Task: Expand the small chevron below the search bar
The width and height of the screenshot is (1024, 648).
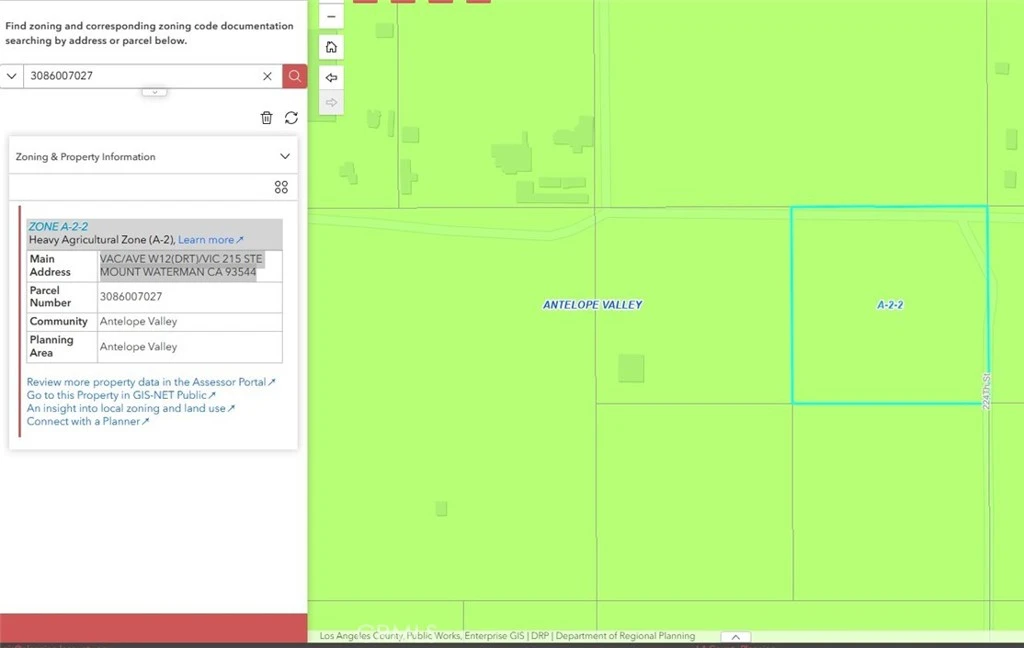Action: point(154,91)
